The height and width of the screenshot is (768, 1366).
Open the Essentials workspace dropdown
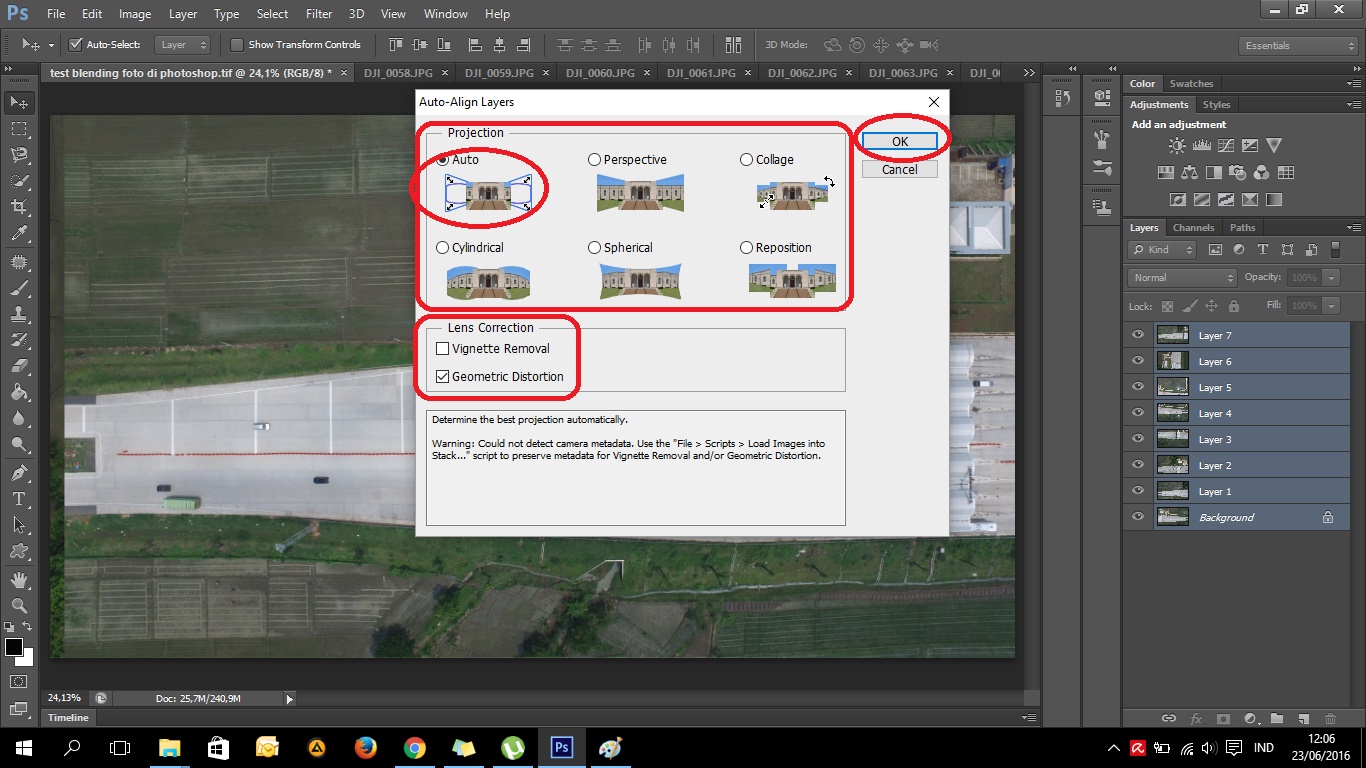(1297, 46)
